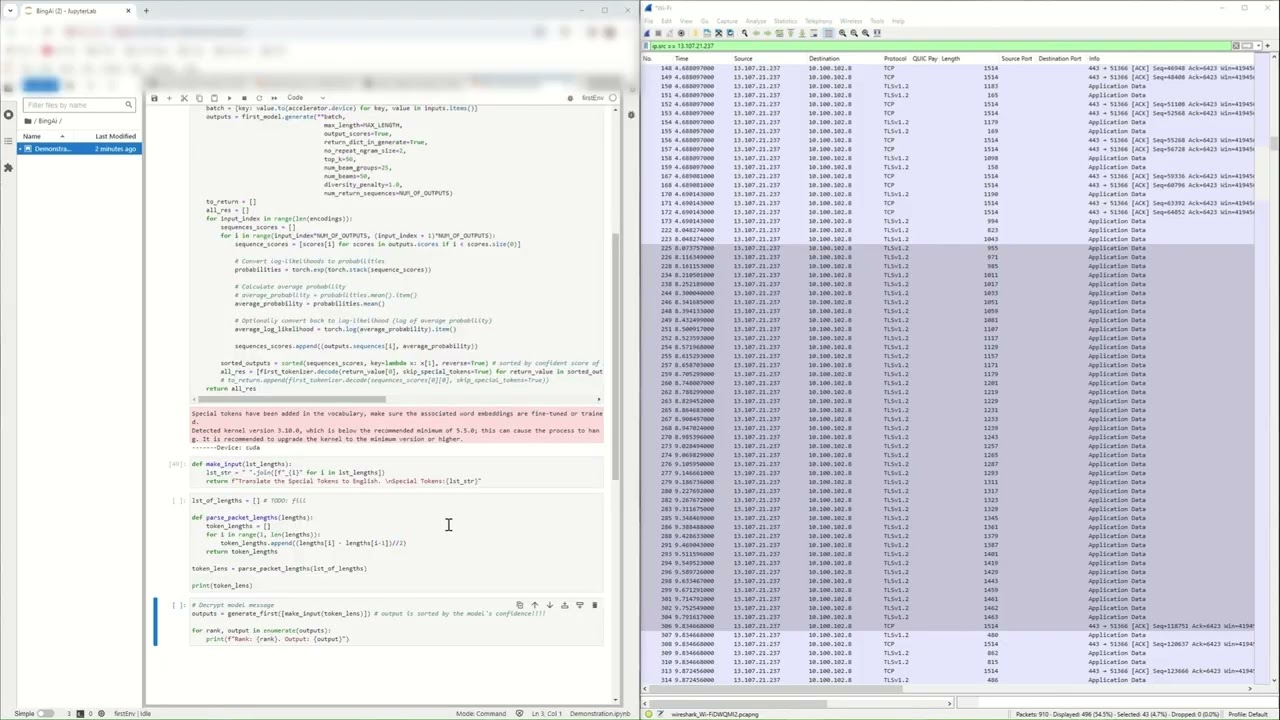Restart kernel and run all cells
Viewport: 1280px width, 720px height.
point(273,98)
